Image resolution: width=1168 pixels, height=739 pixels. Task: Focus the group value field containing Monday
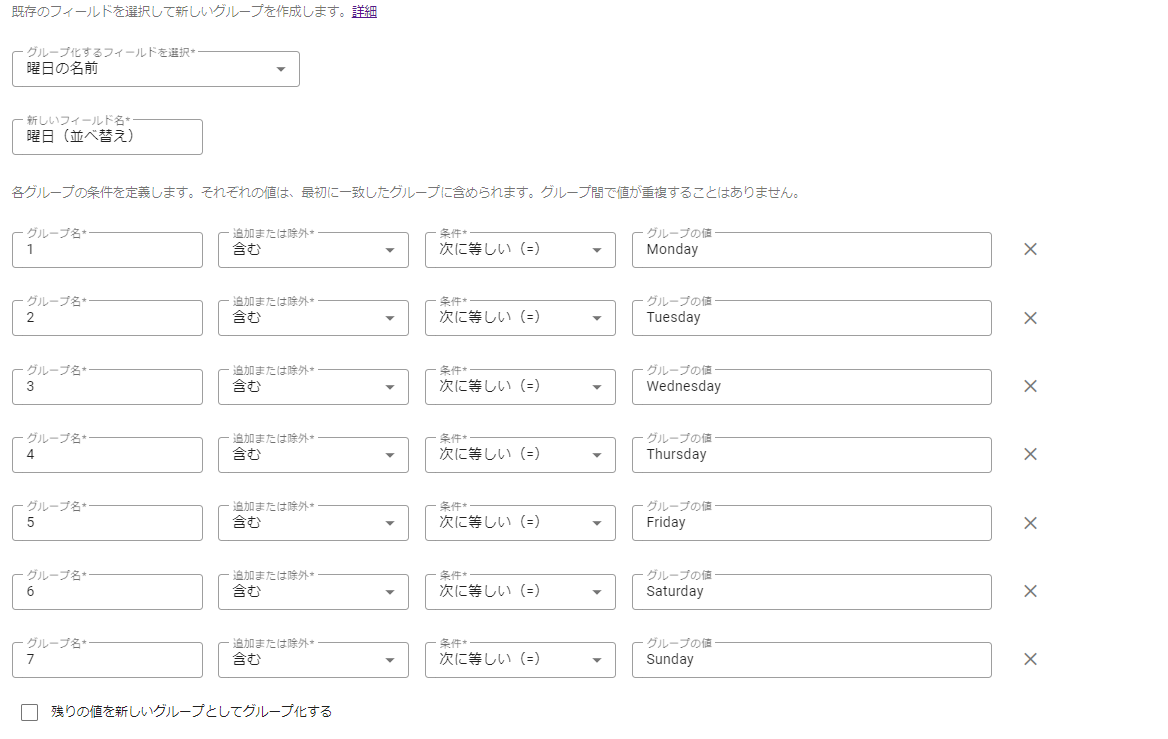[x=811, y=250]
